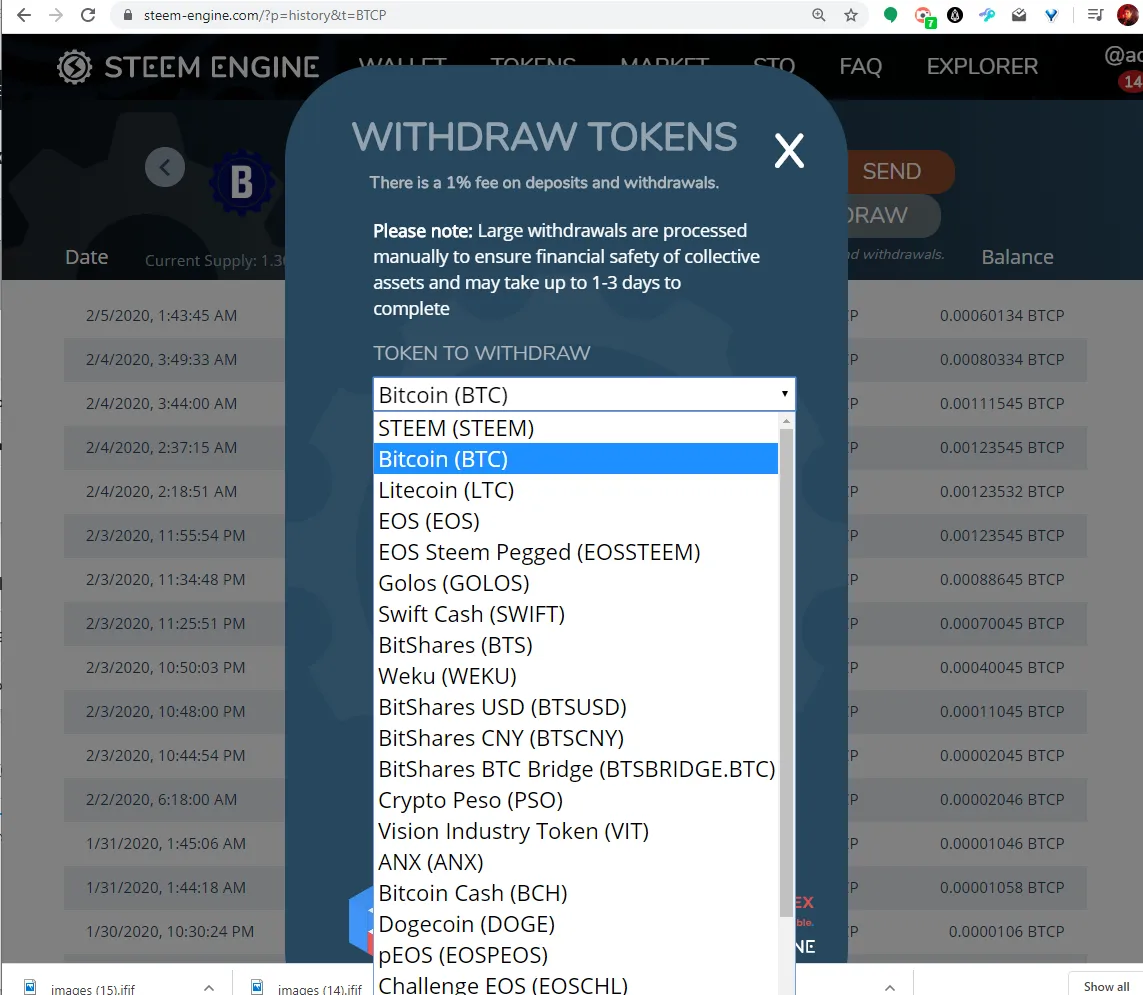
Task: Reload the page in the browser
Action: point(88,15)
